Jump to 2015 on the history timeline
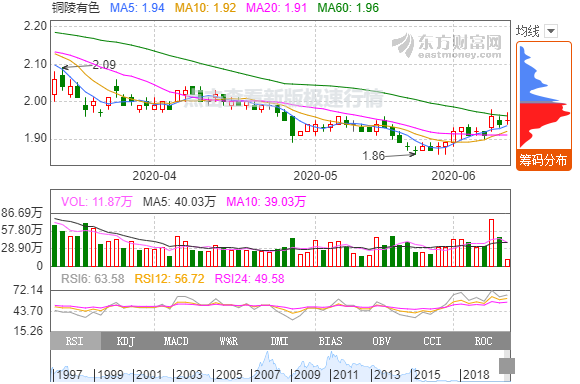 click(427, 375)
